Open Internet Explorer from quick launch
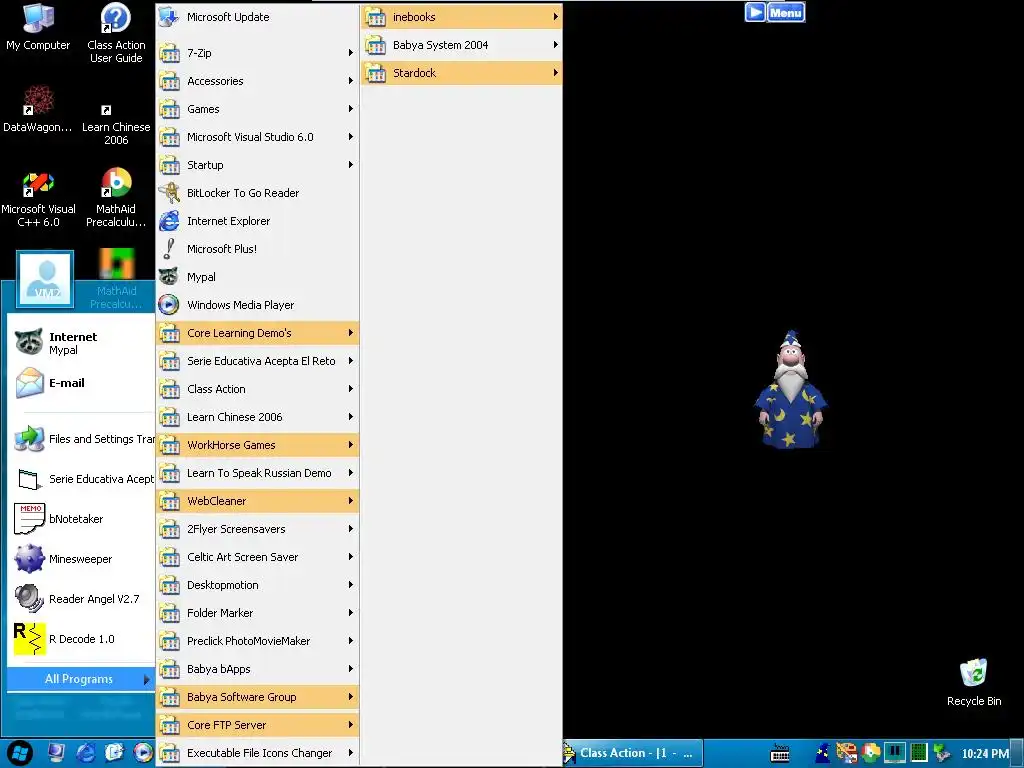1024x768 pixels. [86, 753]
